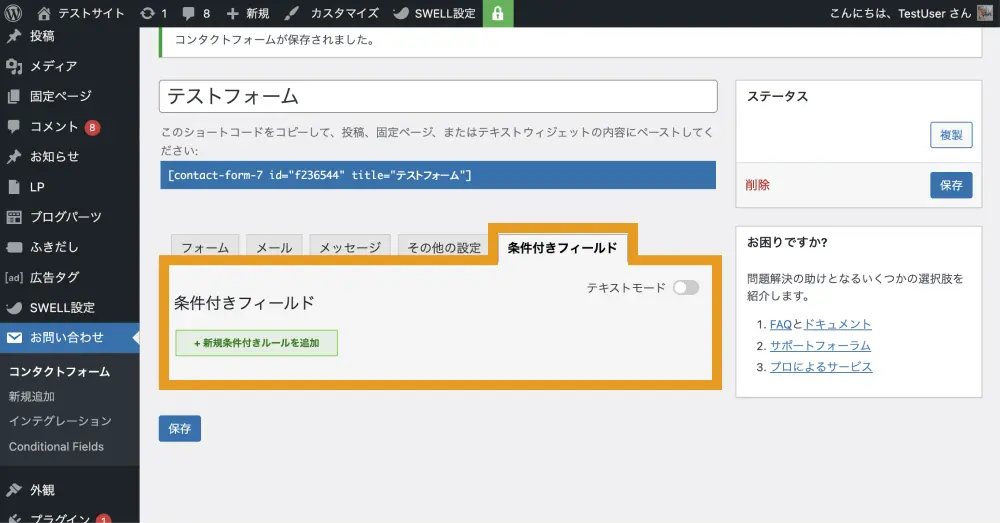1000x523 pixels.
Task: Toggle the テキストモード switch
Action: [685, 288]
